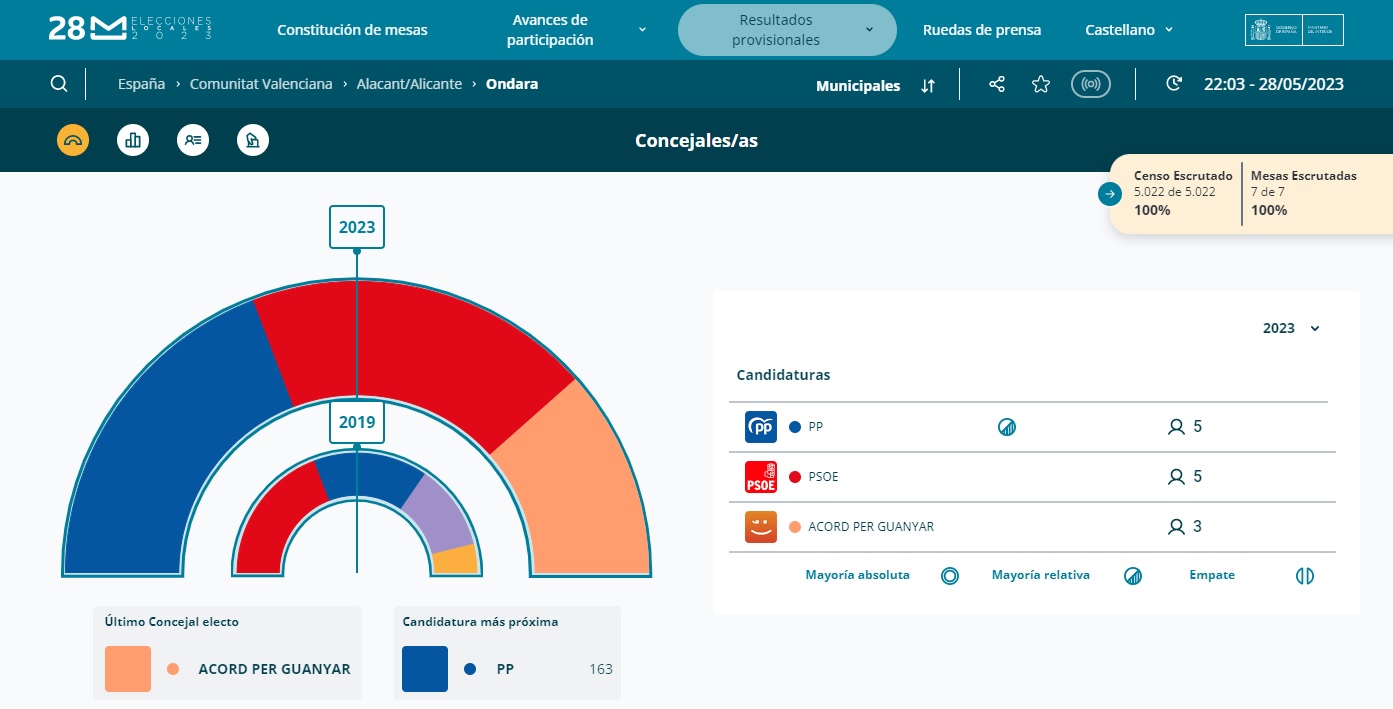The image size is (1393, 709).
Task: Open the Avances de participación menu
Action: click(576, 30)
